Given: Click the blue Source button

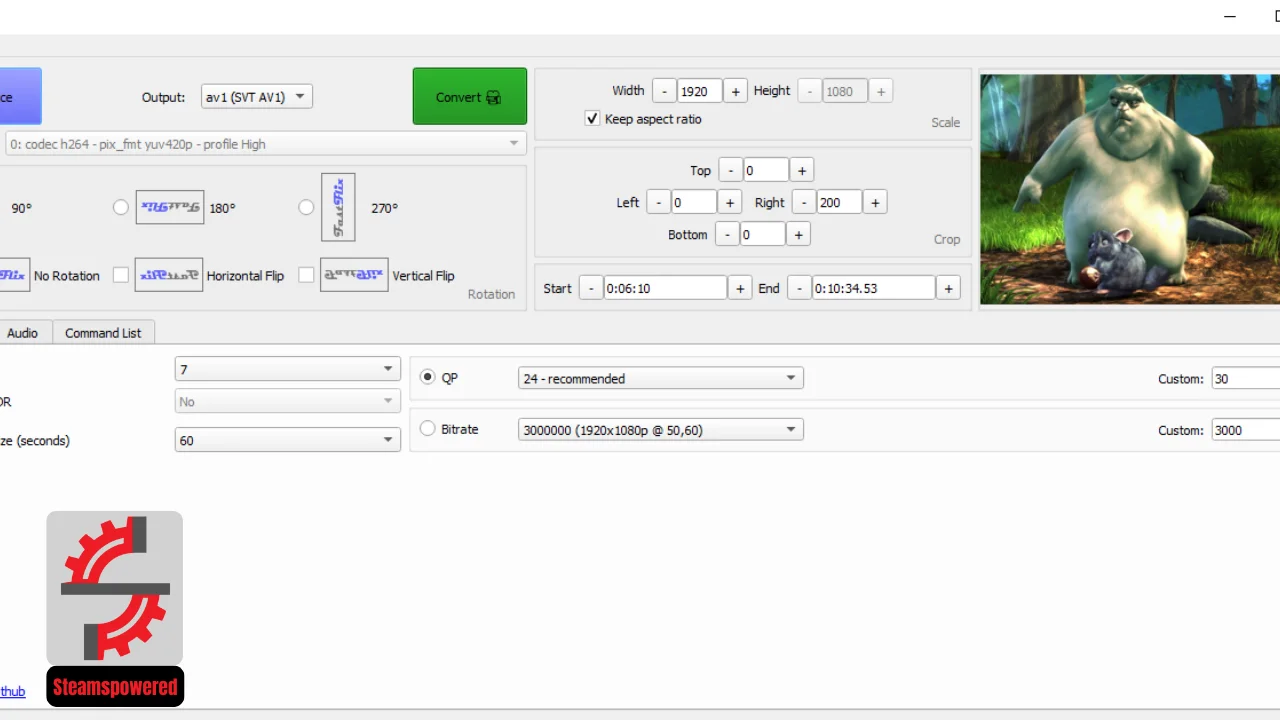Looking at the screenshot, I should [x=20, y=96].
